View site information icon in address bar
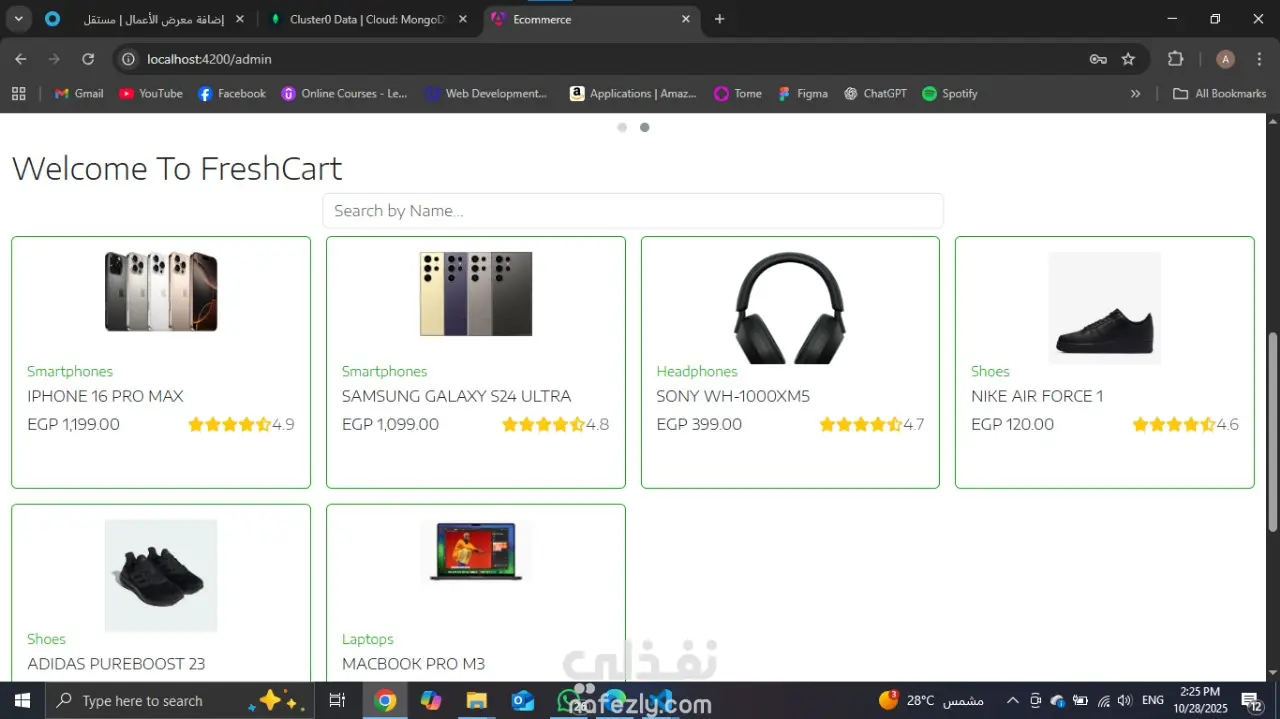 pos(128,59)
